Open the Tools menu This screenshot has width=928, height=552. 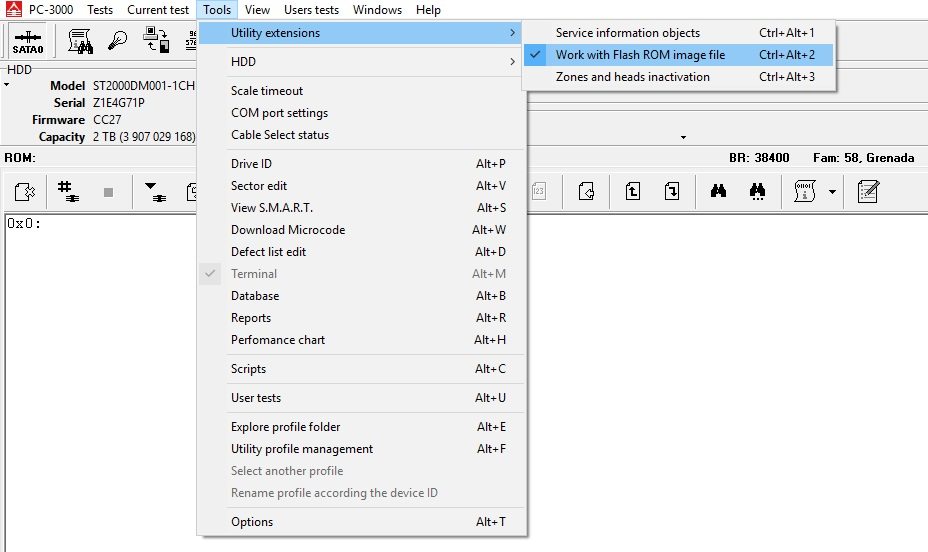point(217,10)
